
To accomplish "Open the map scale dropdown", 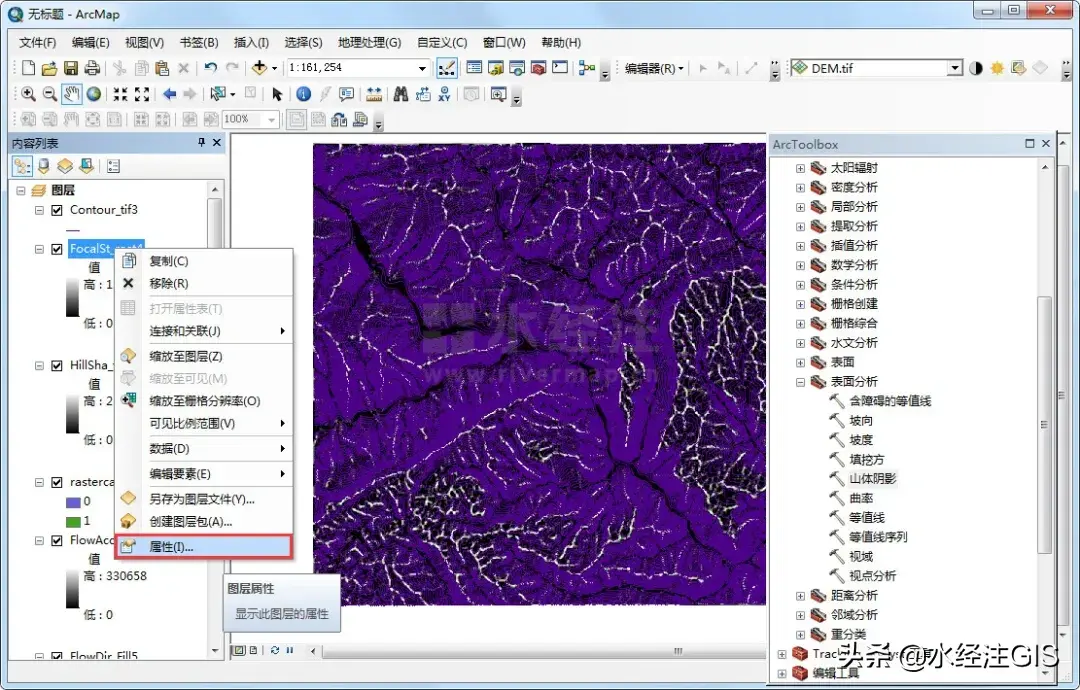I will click(424, 68).
